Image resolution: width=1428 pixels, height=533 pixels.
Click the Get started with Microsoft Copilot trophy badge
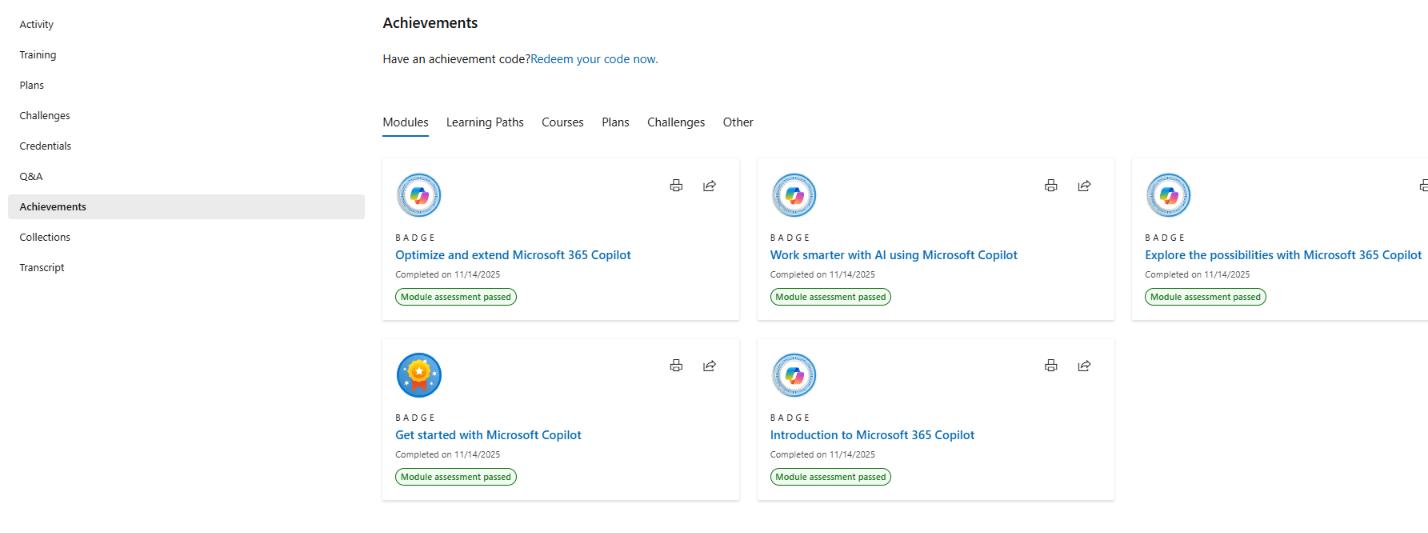tap(419, 375)
